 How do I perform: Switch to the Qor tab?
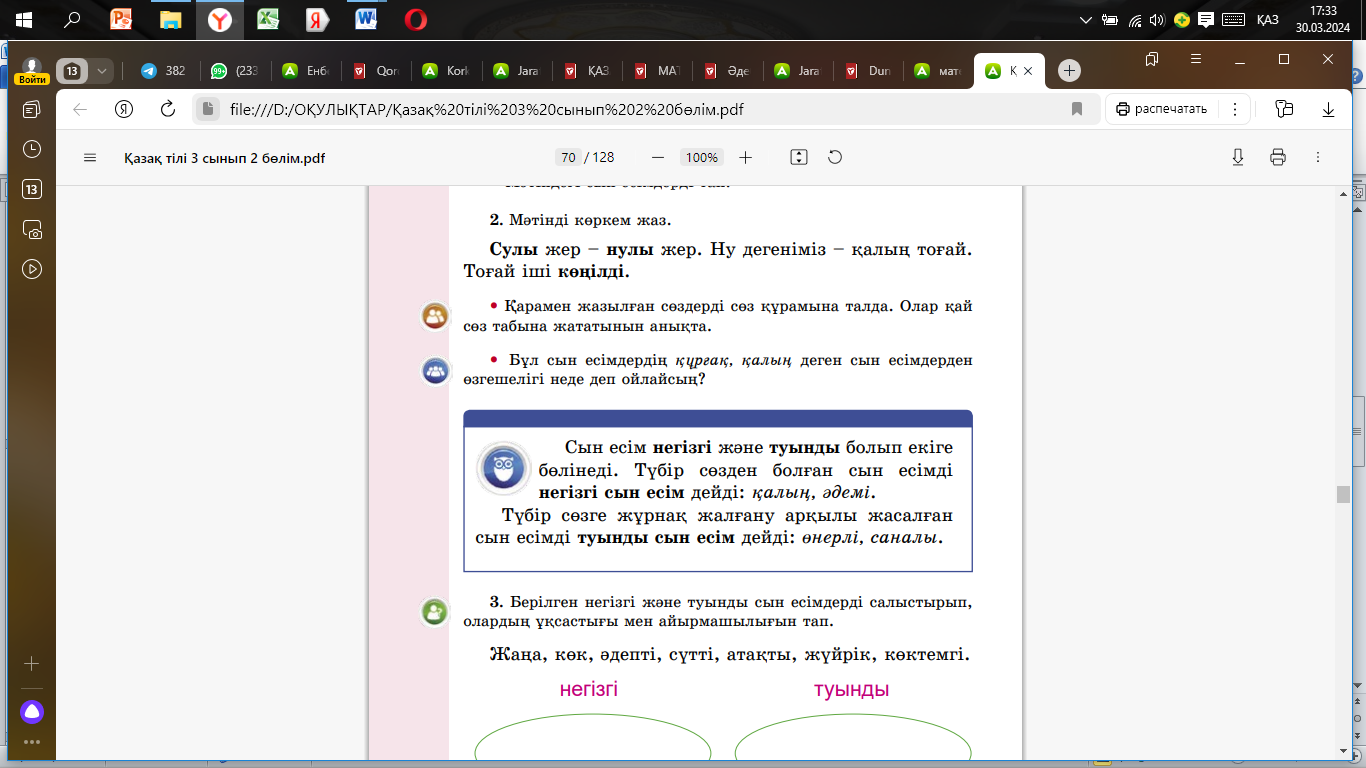pos(375,71)
